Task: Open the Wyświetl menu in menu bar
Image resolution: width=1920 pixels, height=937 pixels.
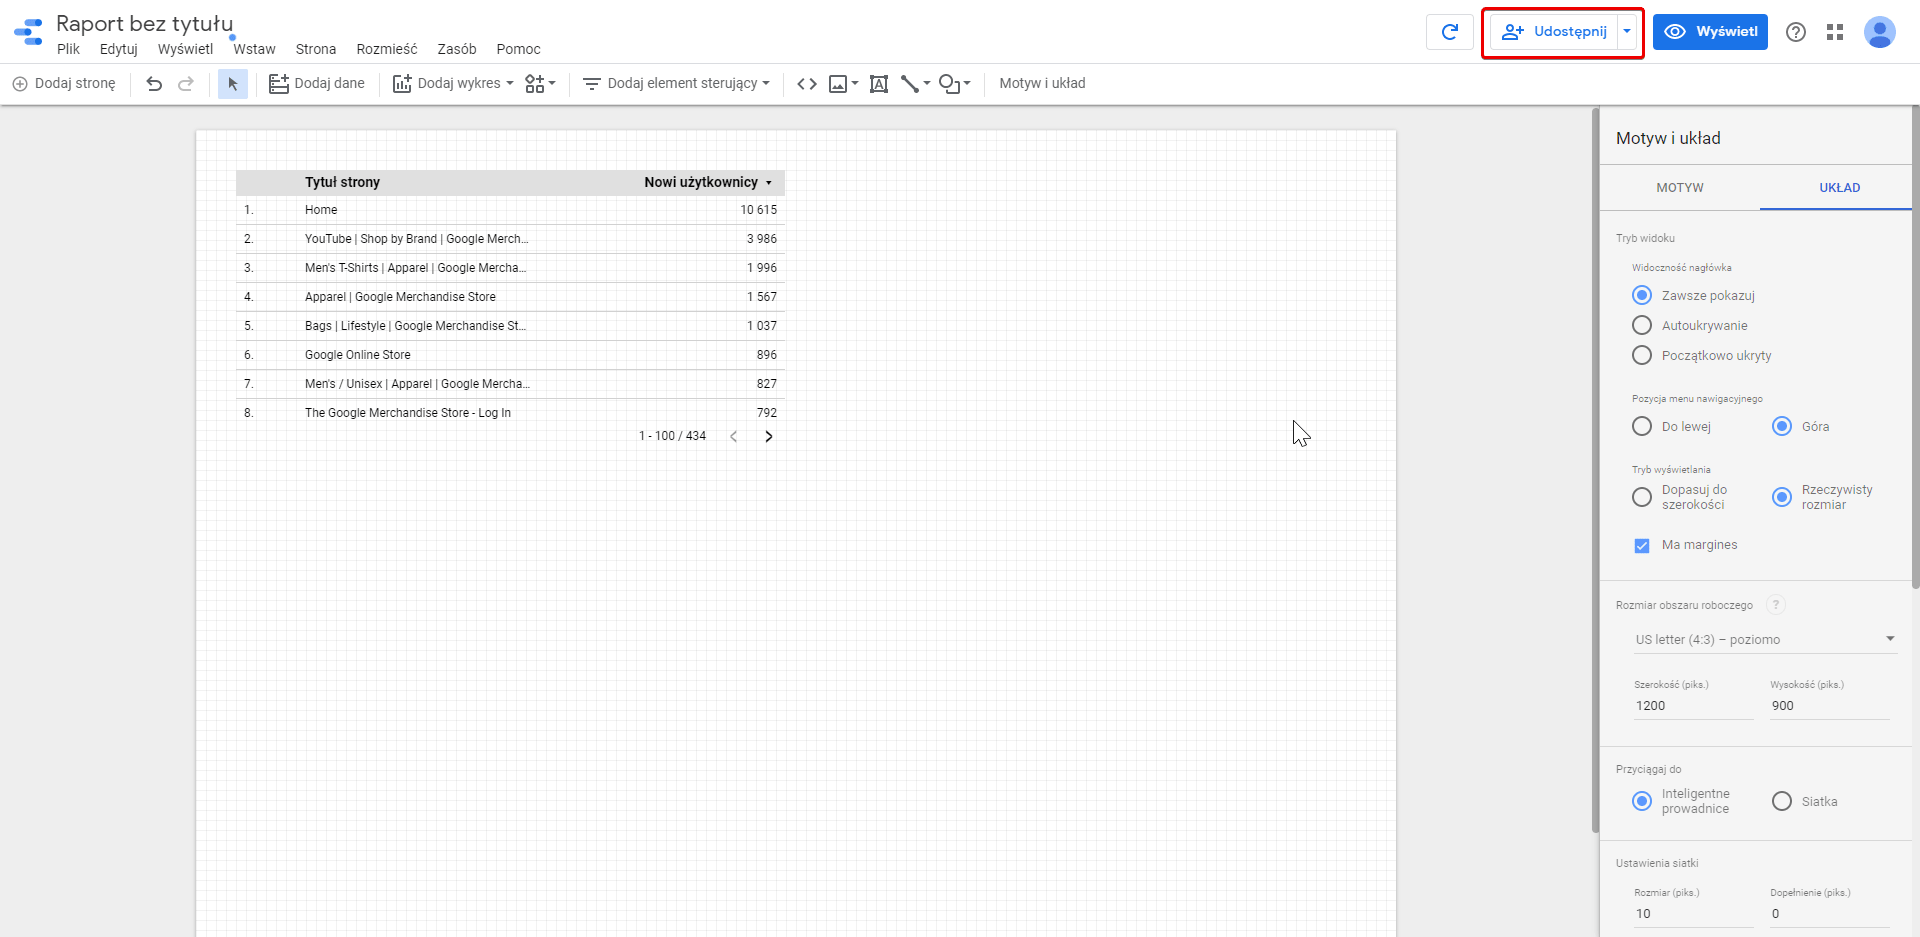Action: pos(185,49)
